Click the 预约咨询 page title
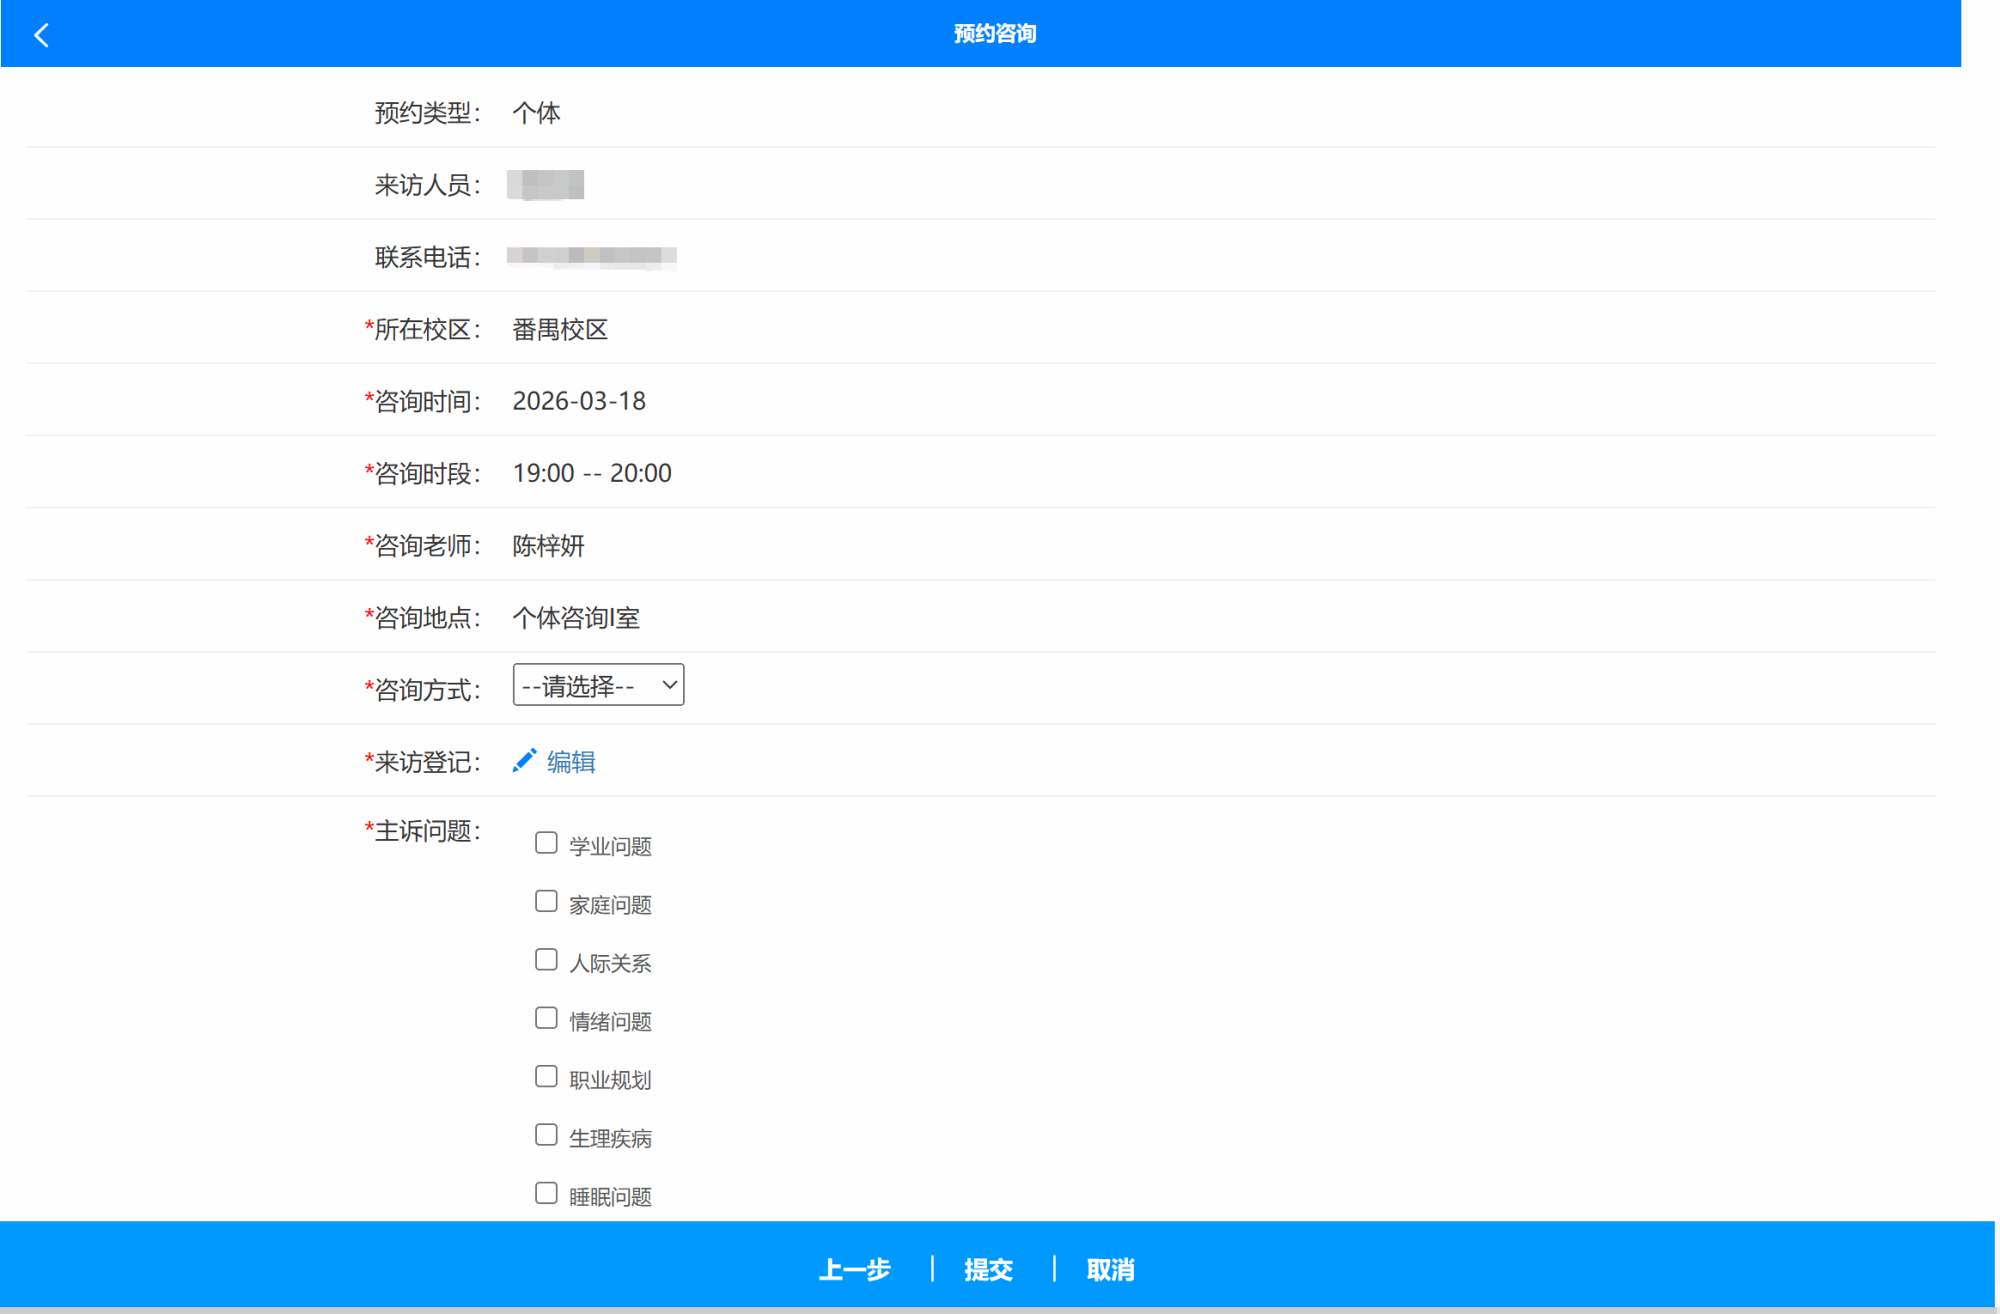 coord(994,34)
